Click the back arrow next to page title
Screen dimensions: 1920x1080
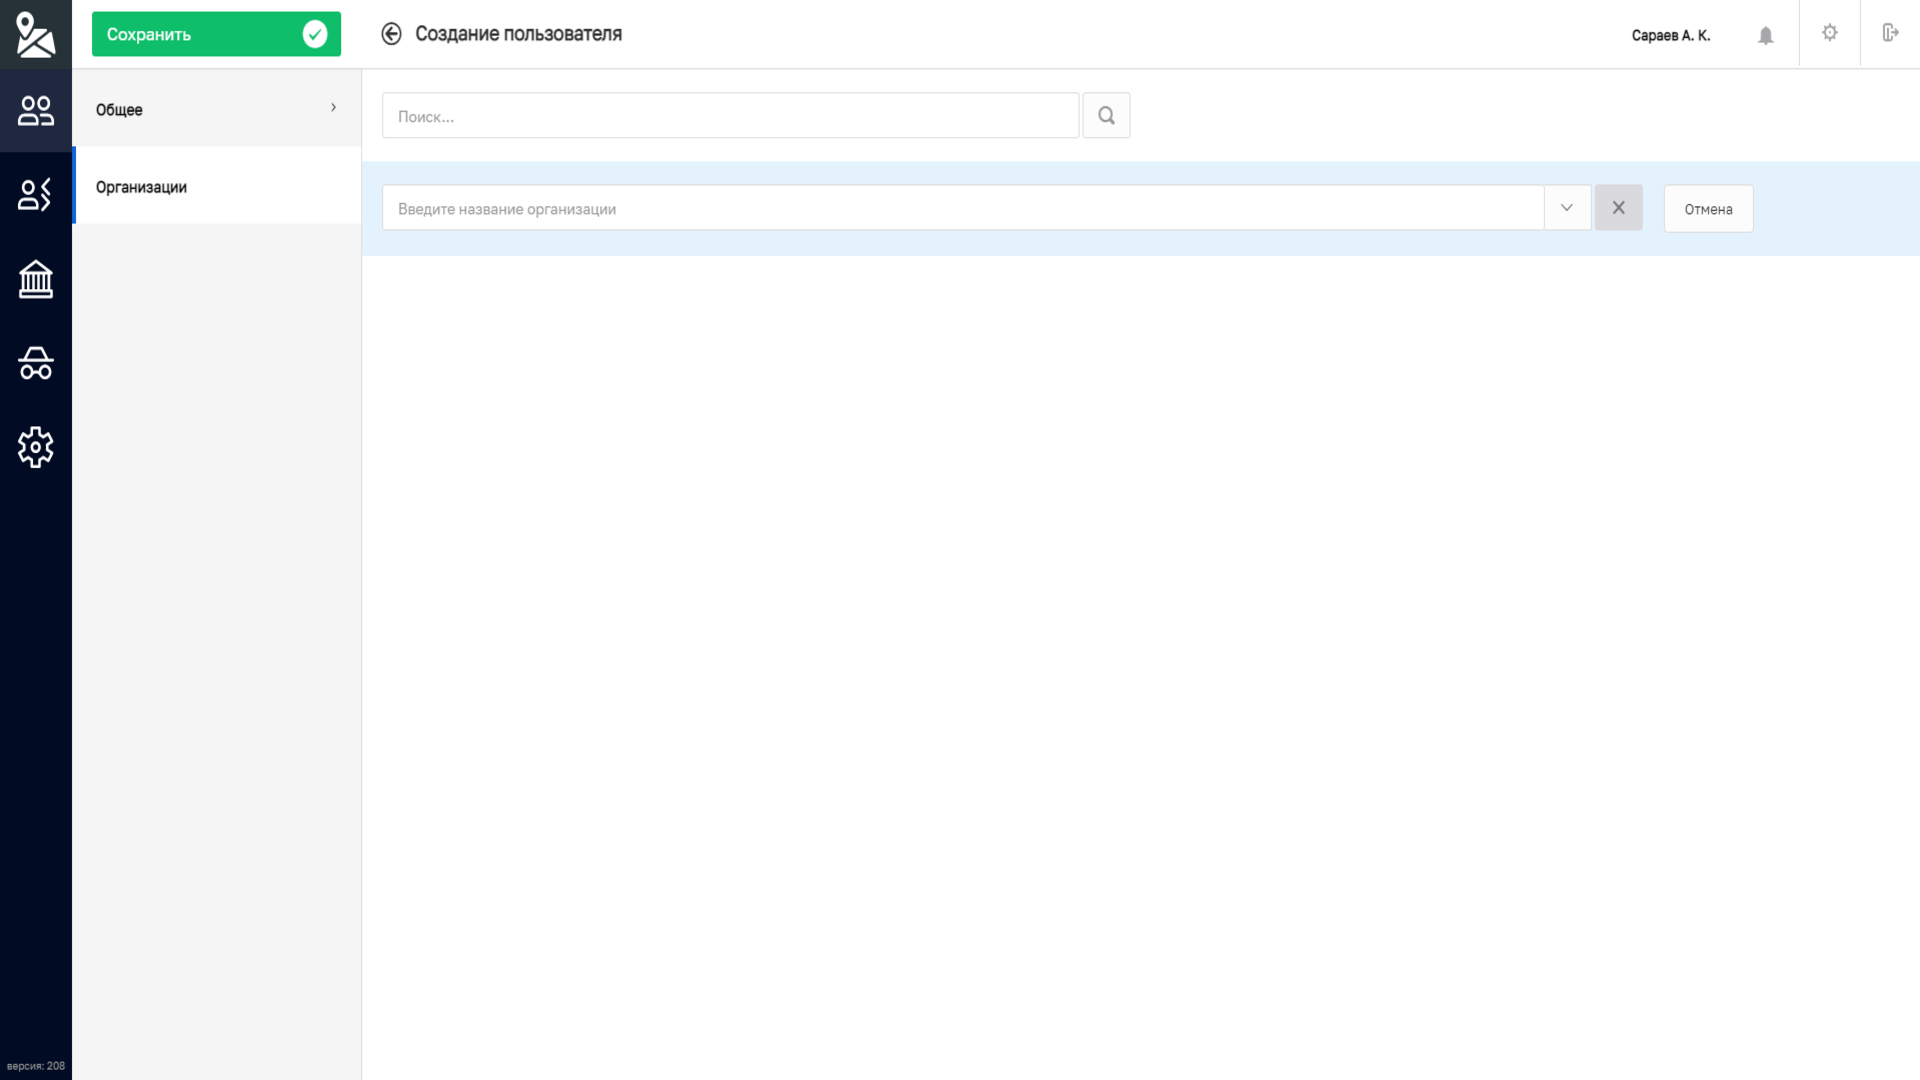click(391, 34)
